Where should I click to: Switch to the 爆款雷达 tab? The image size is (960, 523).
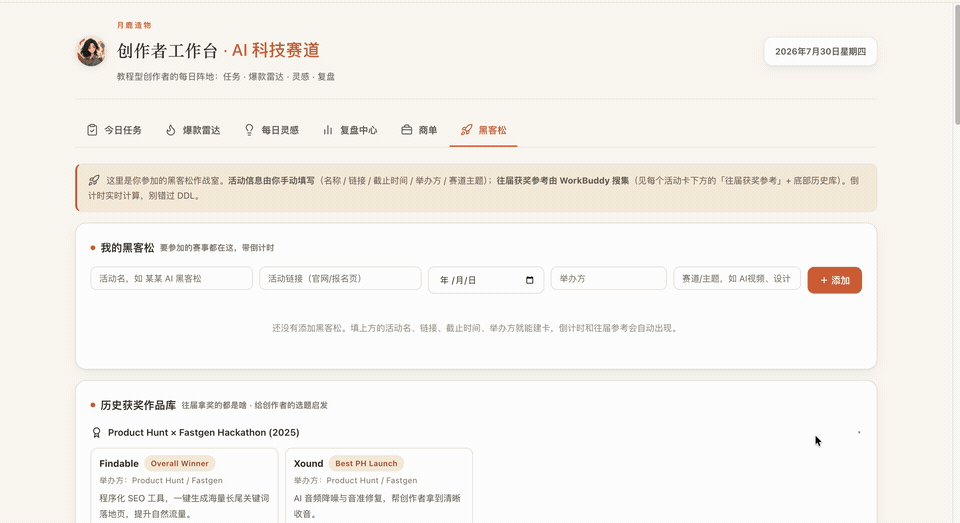click(x=193, y=130)
